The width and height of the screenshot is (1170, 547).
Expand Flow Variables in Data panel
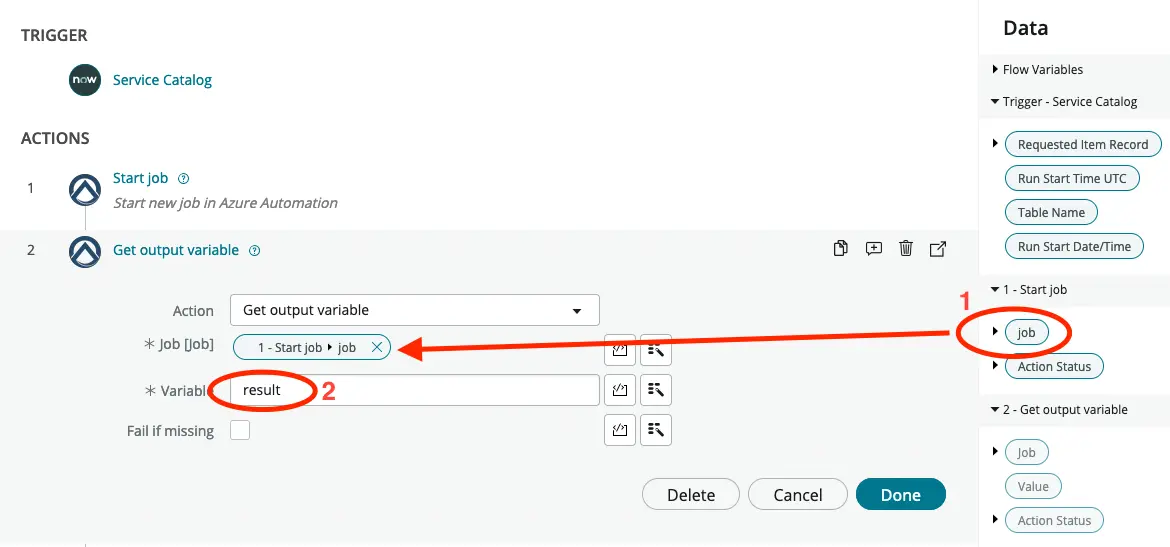pyautogui.click(x=995, y=70)
